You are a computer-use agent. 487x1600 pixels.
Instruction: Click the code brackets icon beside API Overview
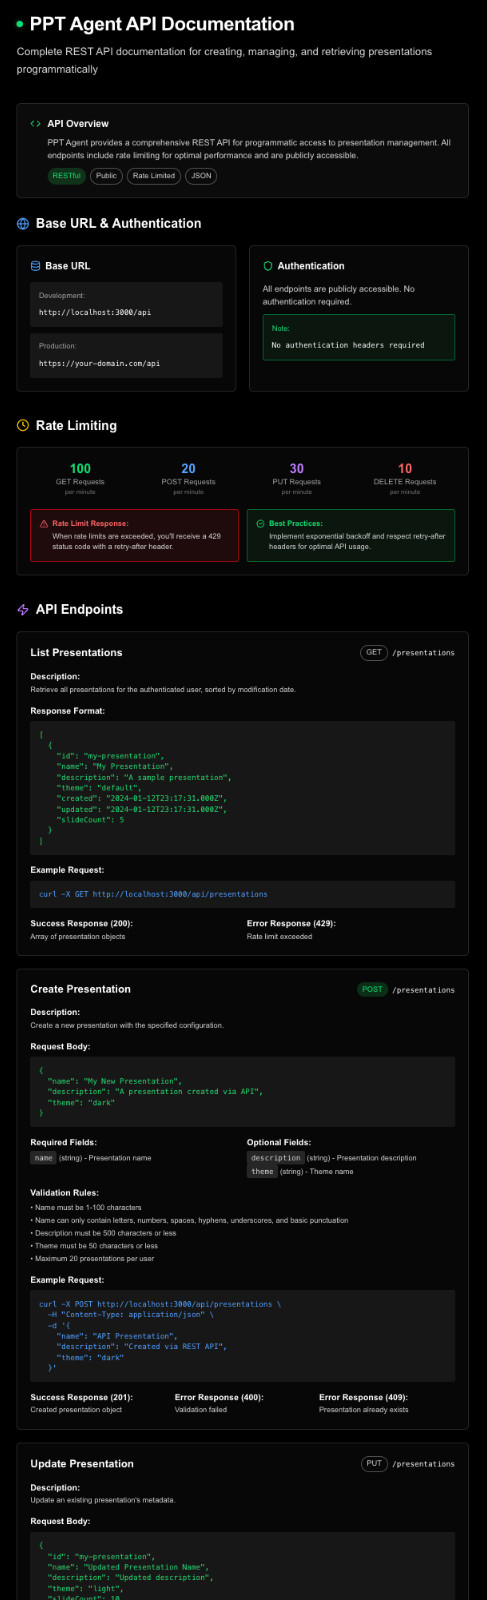(x=36, y=124)
